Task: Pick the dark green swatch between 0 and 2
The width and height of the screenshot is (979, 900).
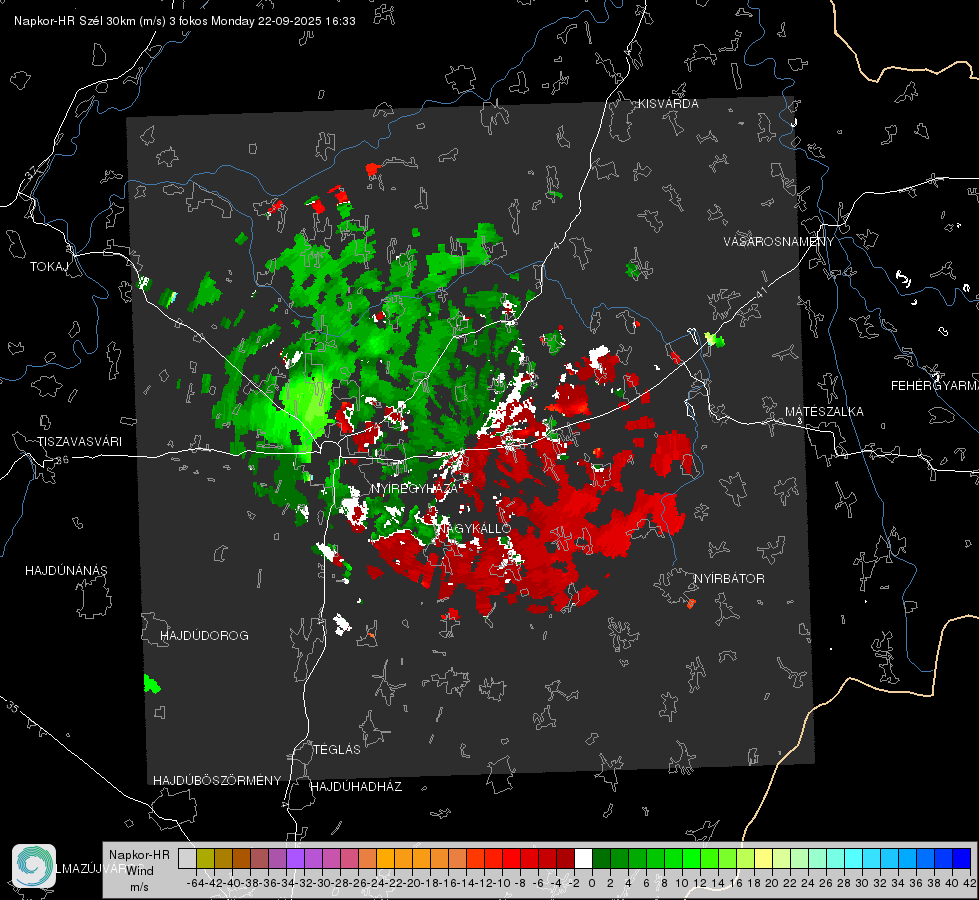Action: coord(601,858)
